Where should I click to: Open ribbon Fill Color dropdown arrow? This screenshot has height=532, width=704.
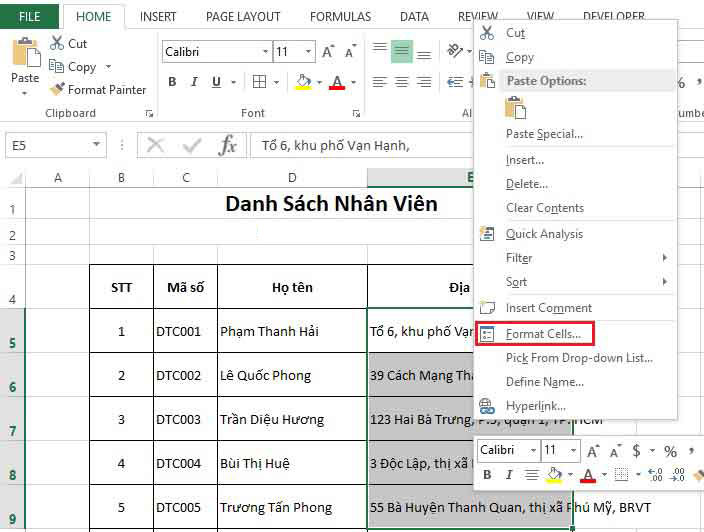(x=319, y=82)
